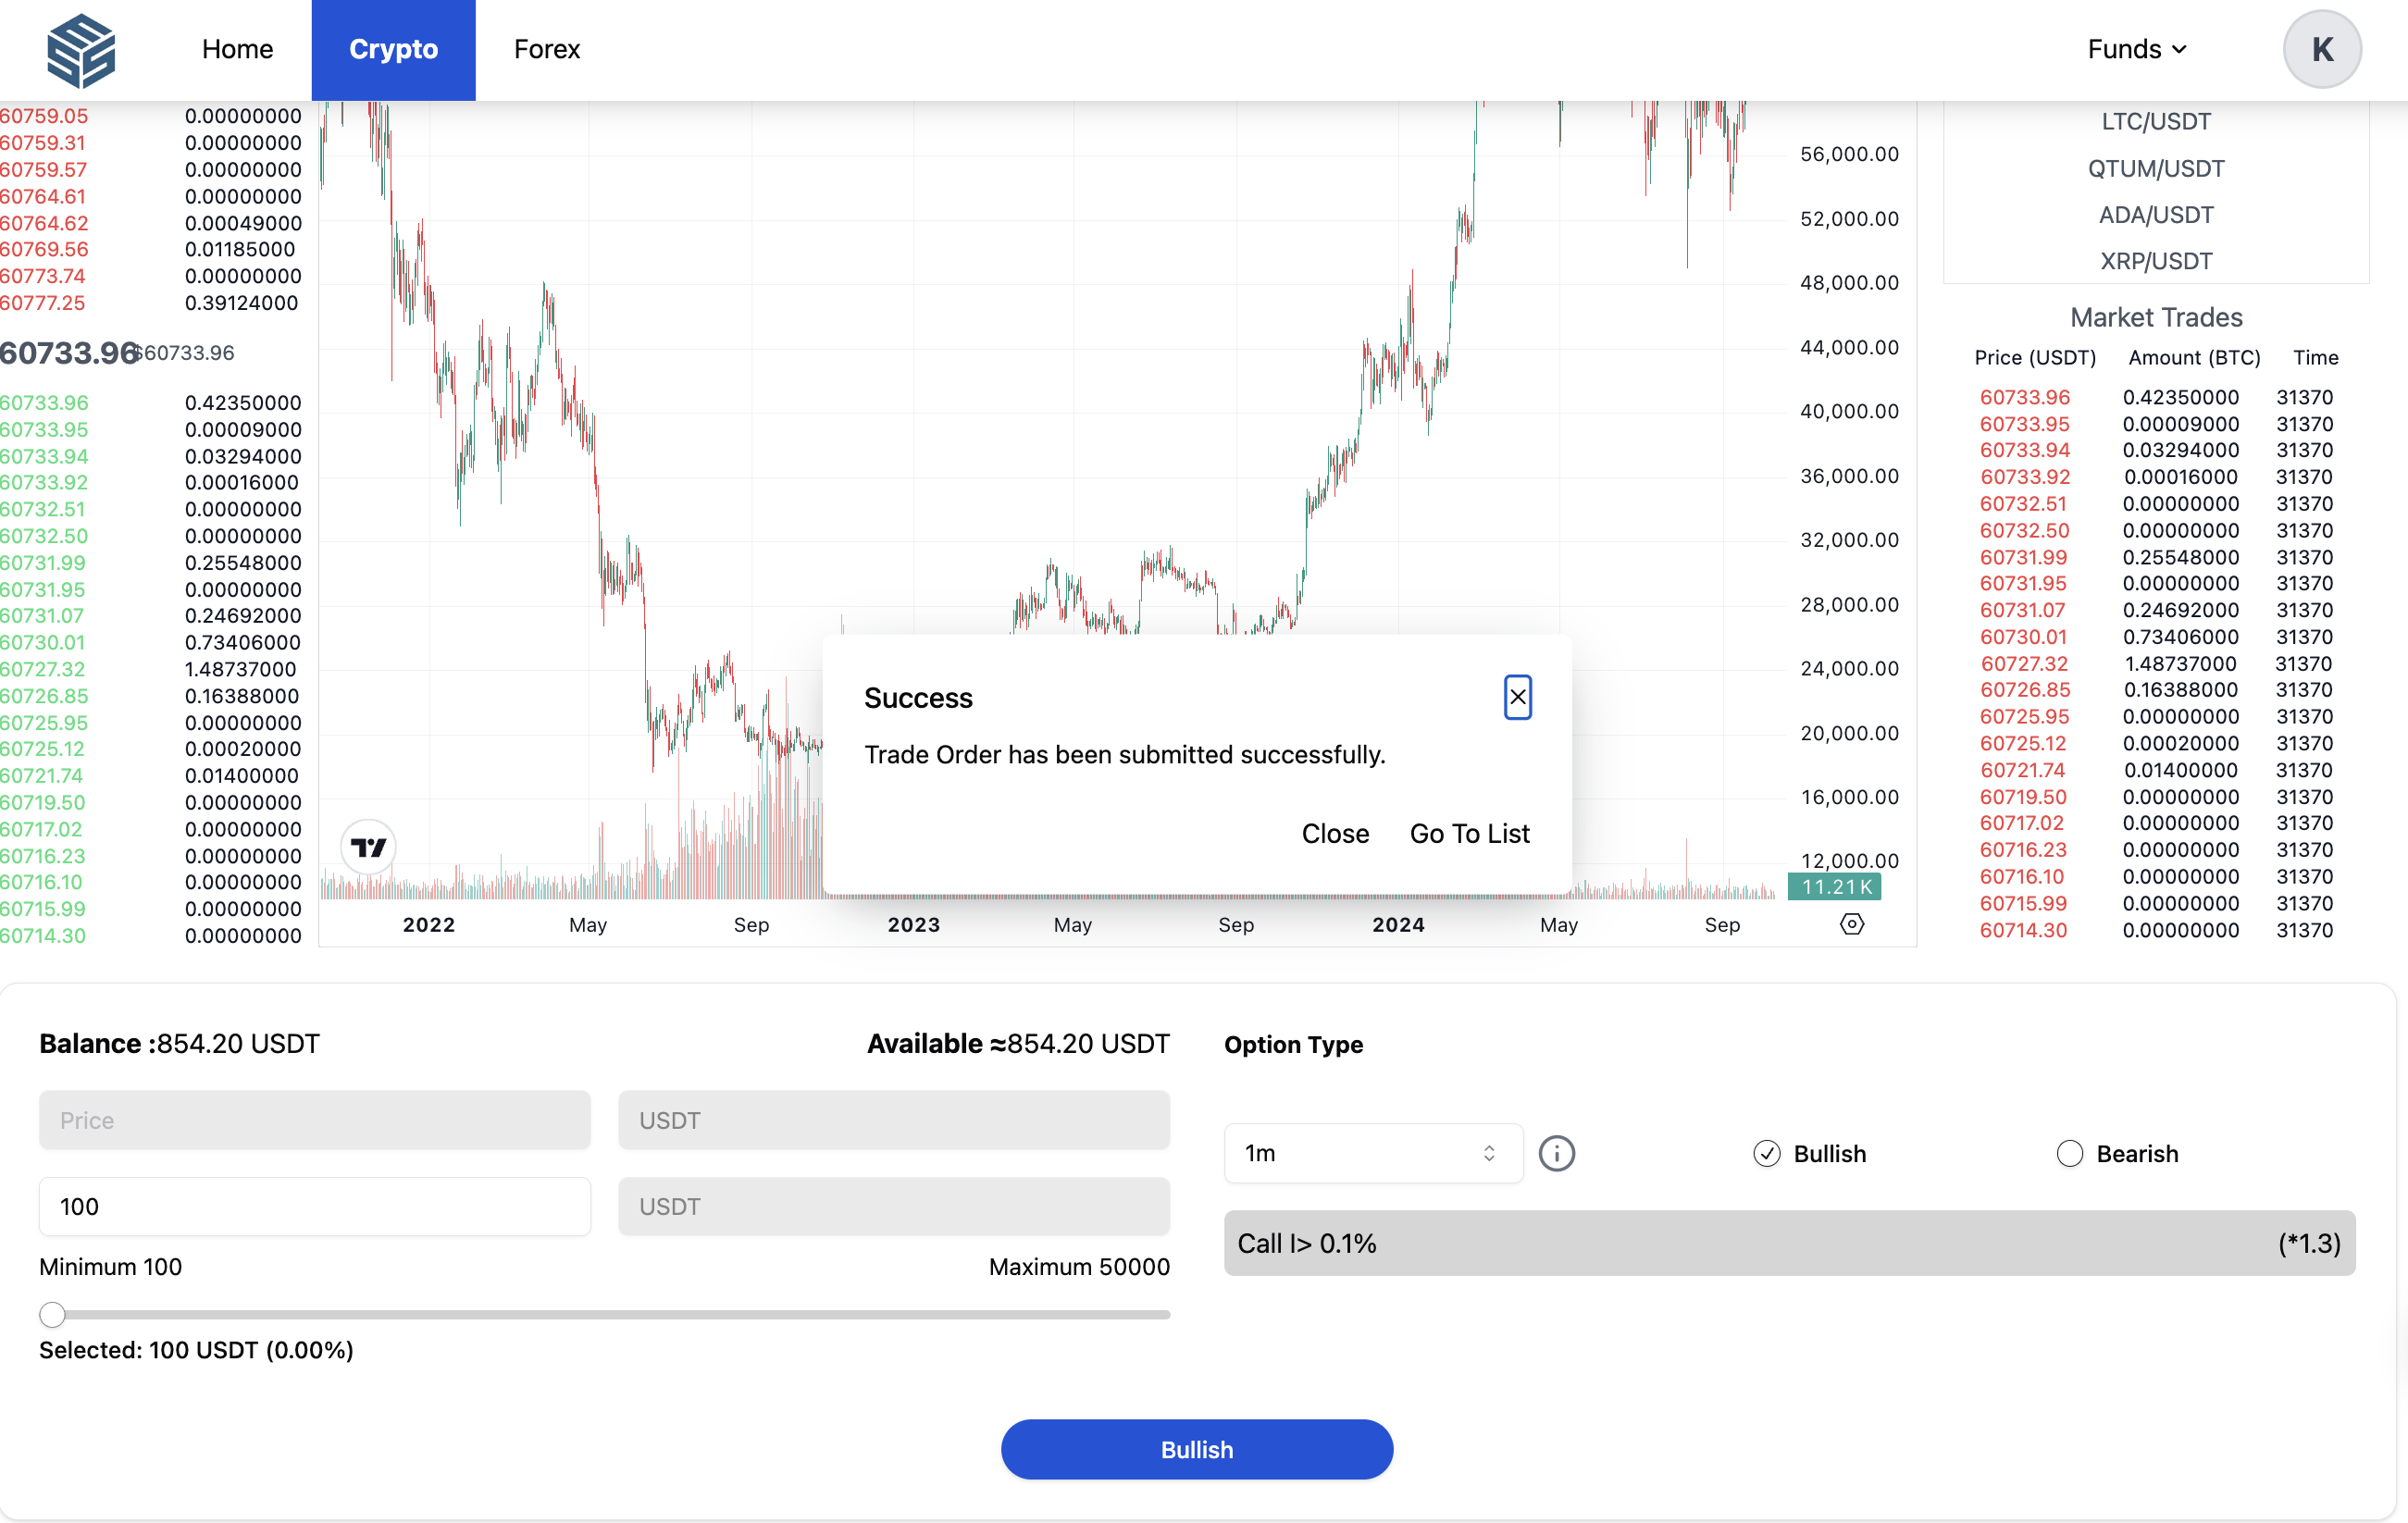Submit with the blue Bullish button
2408x1523 pixels.
coord(1196,1449)
